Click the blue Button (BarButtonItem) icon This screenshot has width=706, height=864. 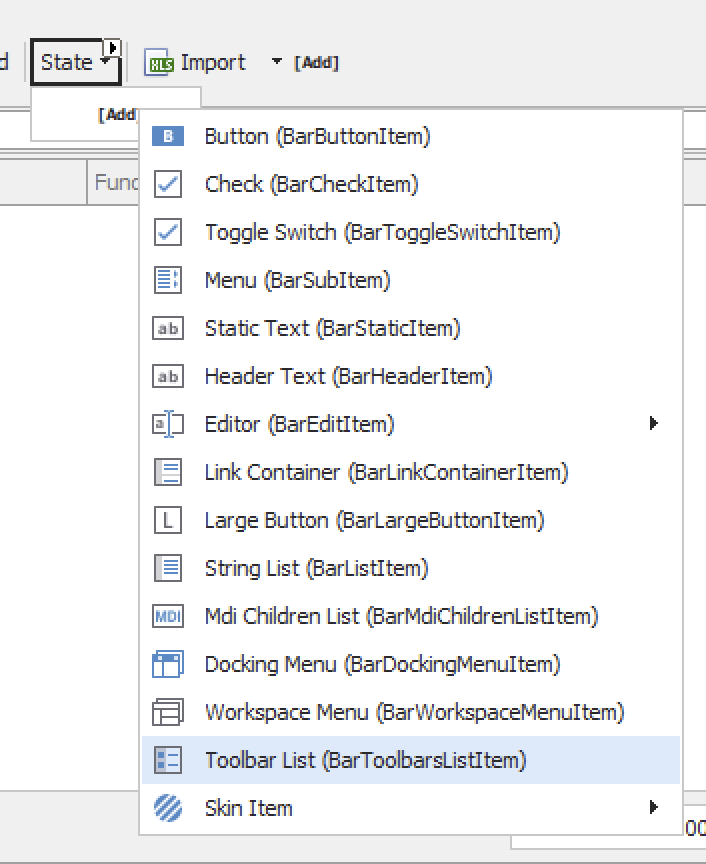(x=168, y=136)
